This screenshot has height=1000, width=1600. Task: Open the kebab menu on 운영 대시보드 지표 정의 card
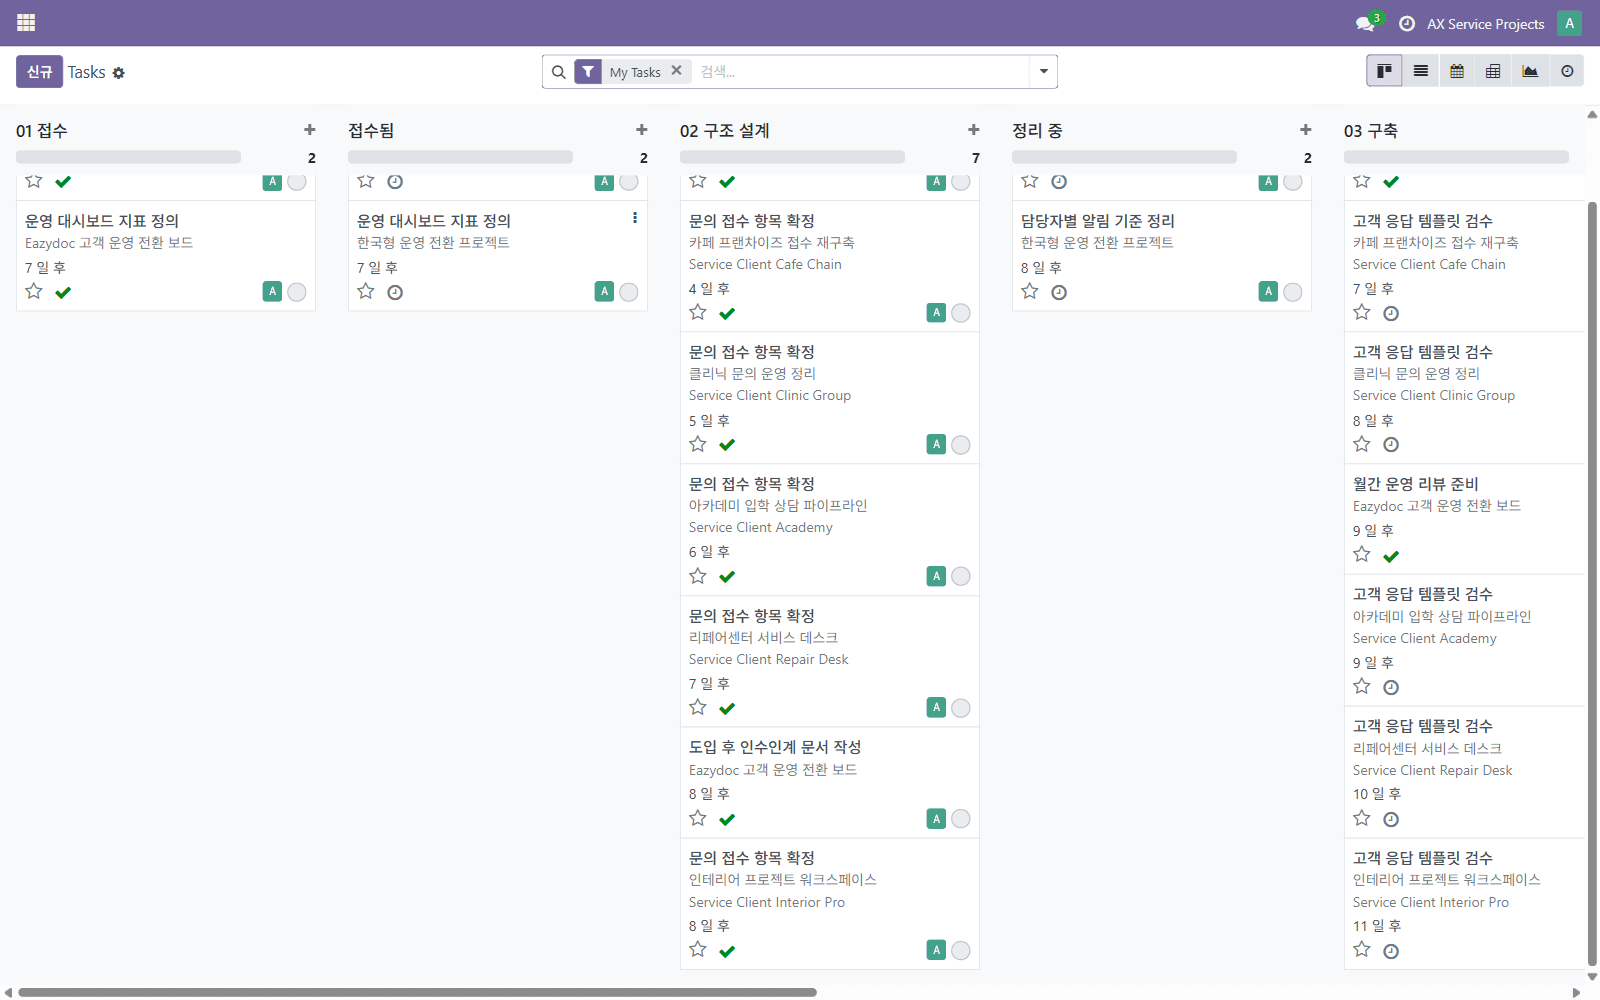click(634, 217)
